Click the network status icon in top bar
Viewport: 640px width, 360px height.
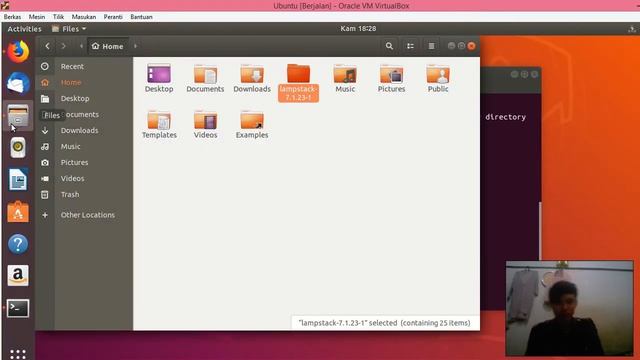pos(631,29)
